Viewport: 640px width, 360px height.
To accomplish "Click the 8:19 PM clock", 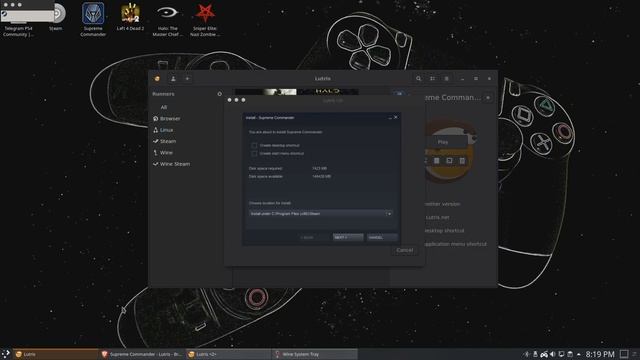I will coord(600,354).
